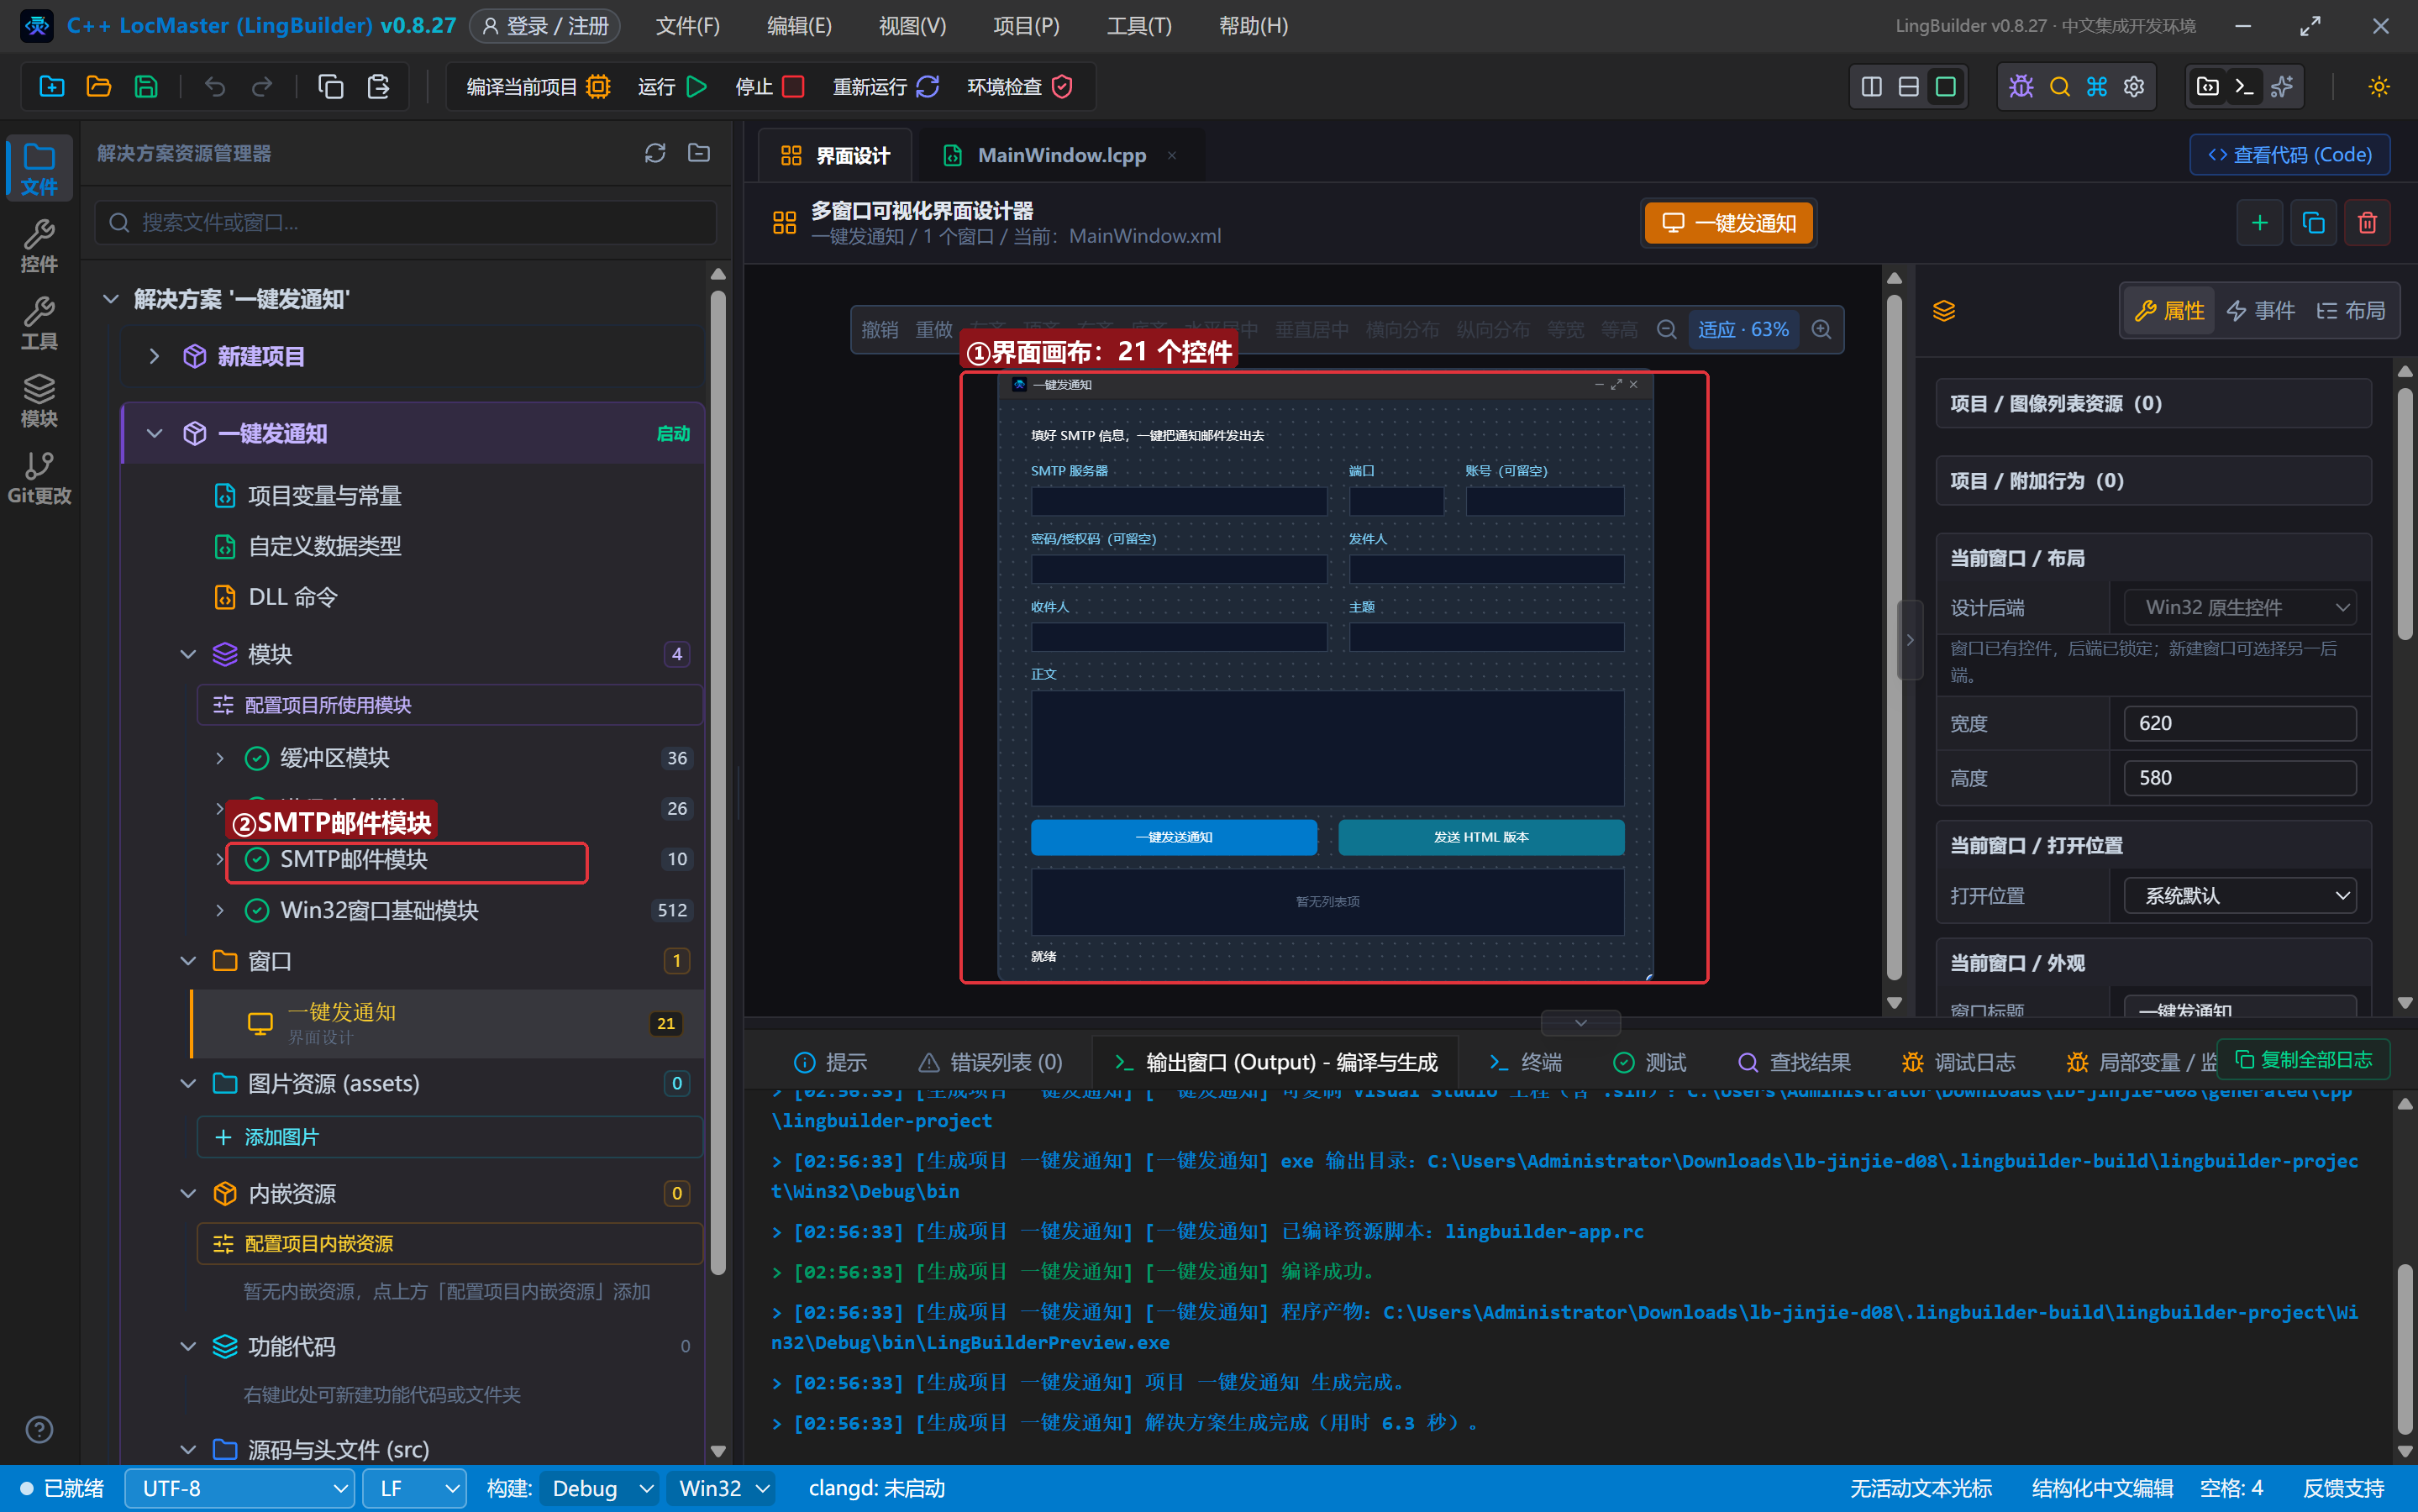Click the new project icon in toolbar
Image resolution: width=2418 pixels, height=1512 pixels.
click(x=52, y=87)
